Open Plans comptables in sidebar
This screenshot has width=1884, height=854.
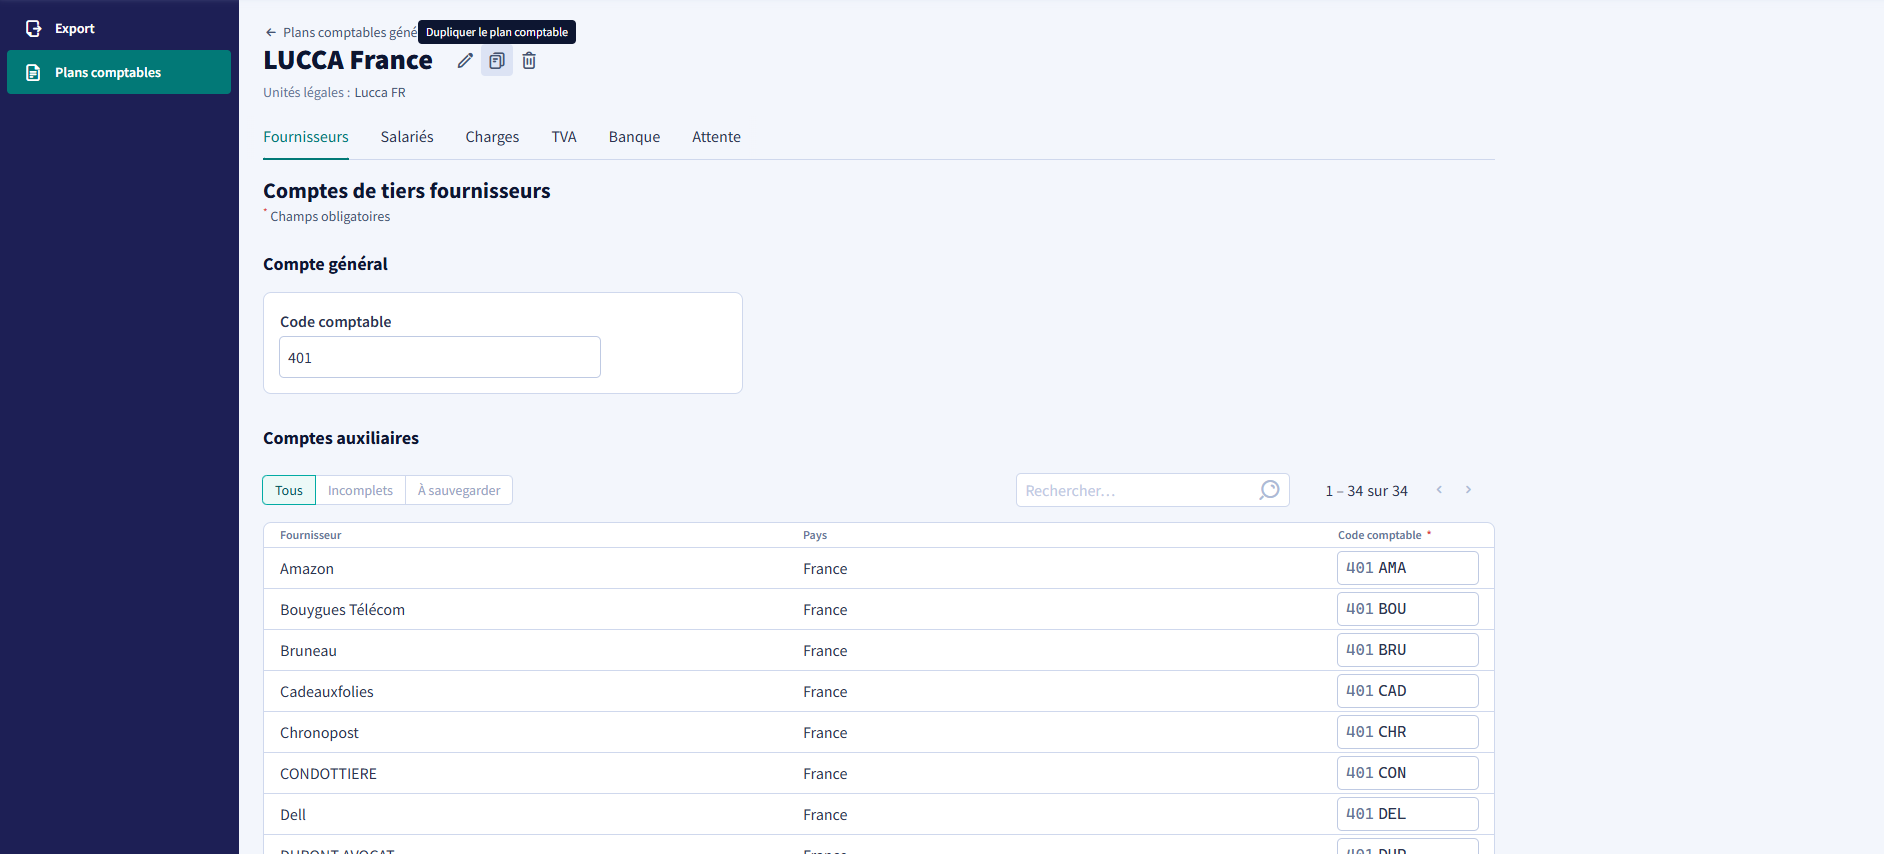pos(119,72)
